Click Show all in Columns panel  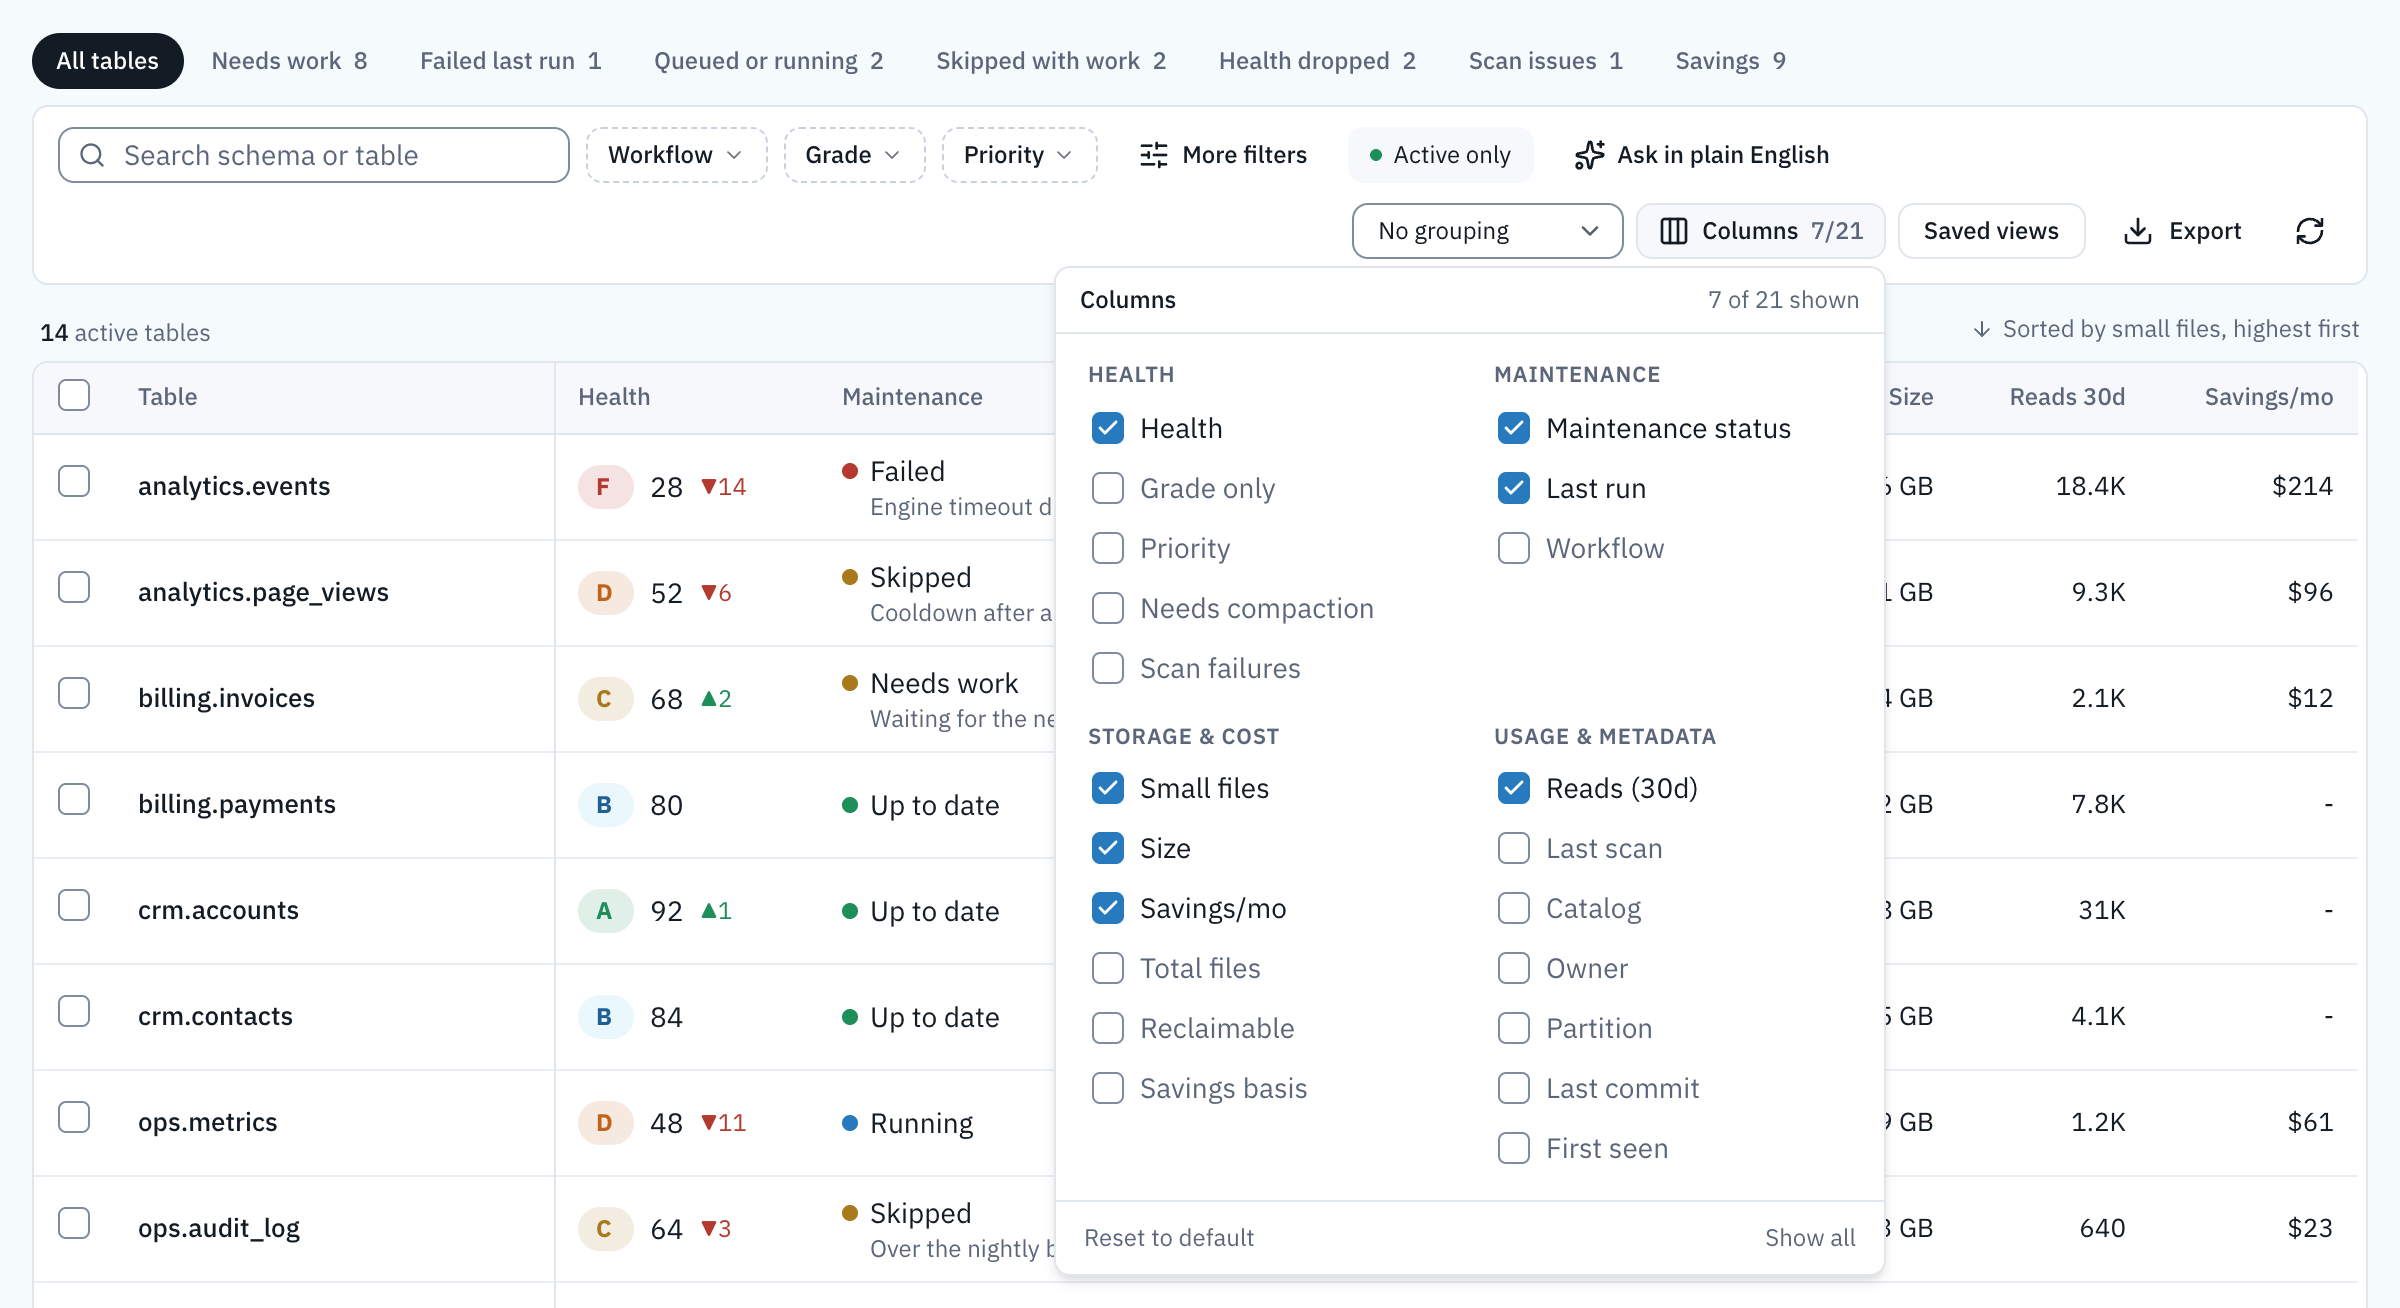click(1810, 1238)
